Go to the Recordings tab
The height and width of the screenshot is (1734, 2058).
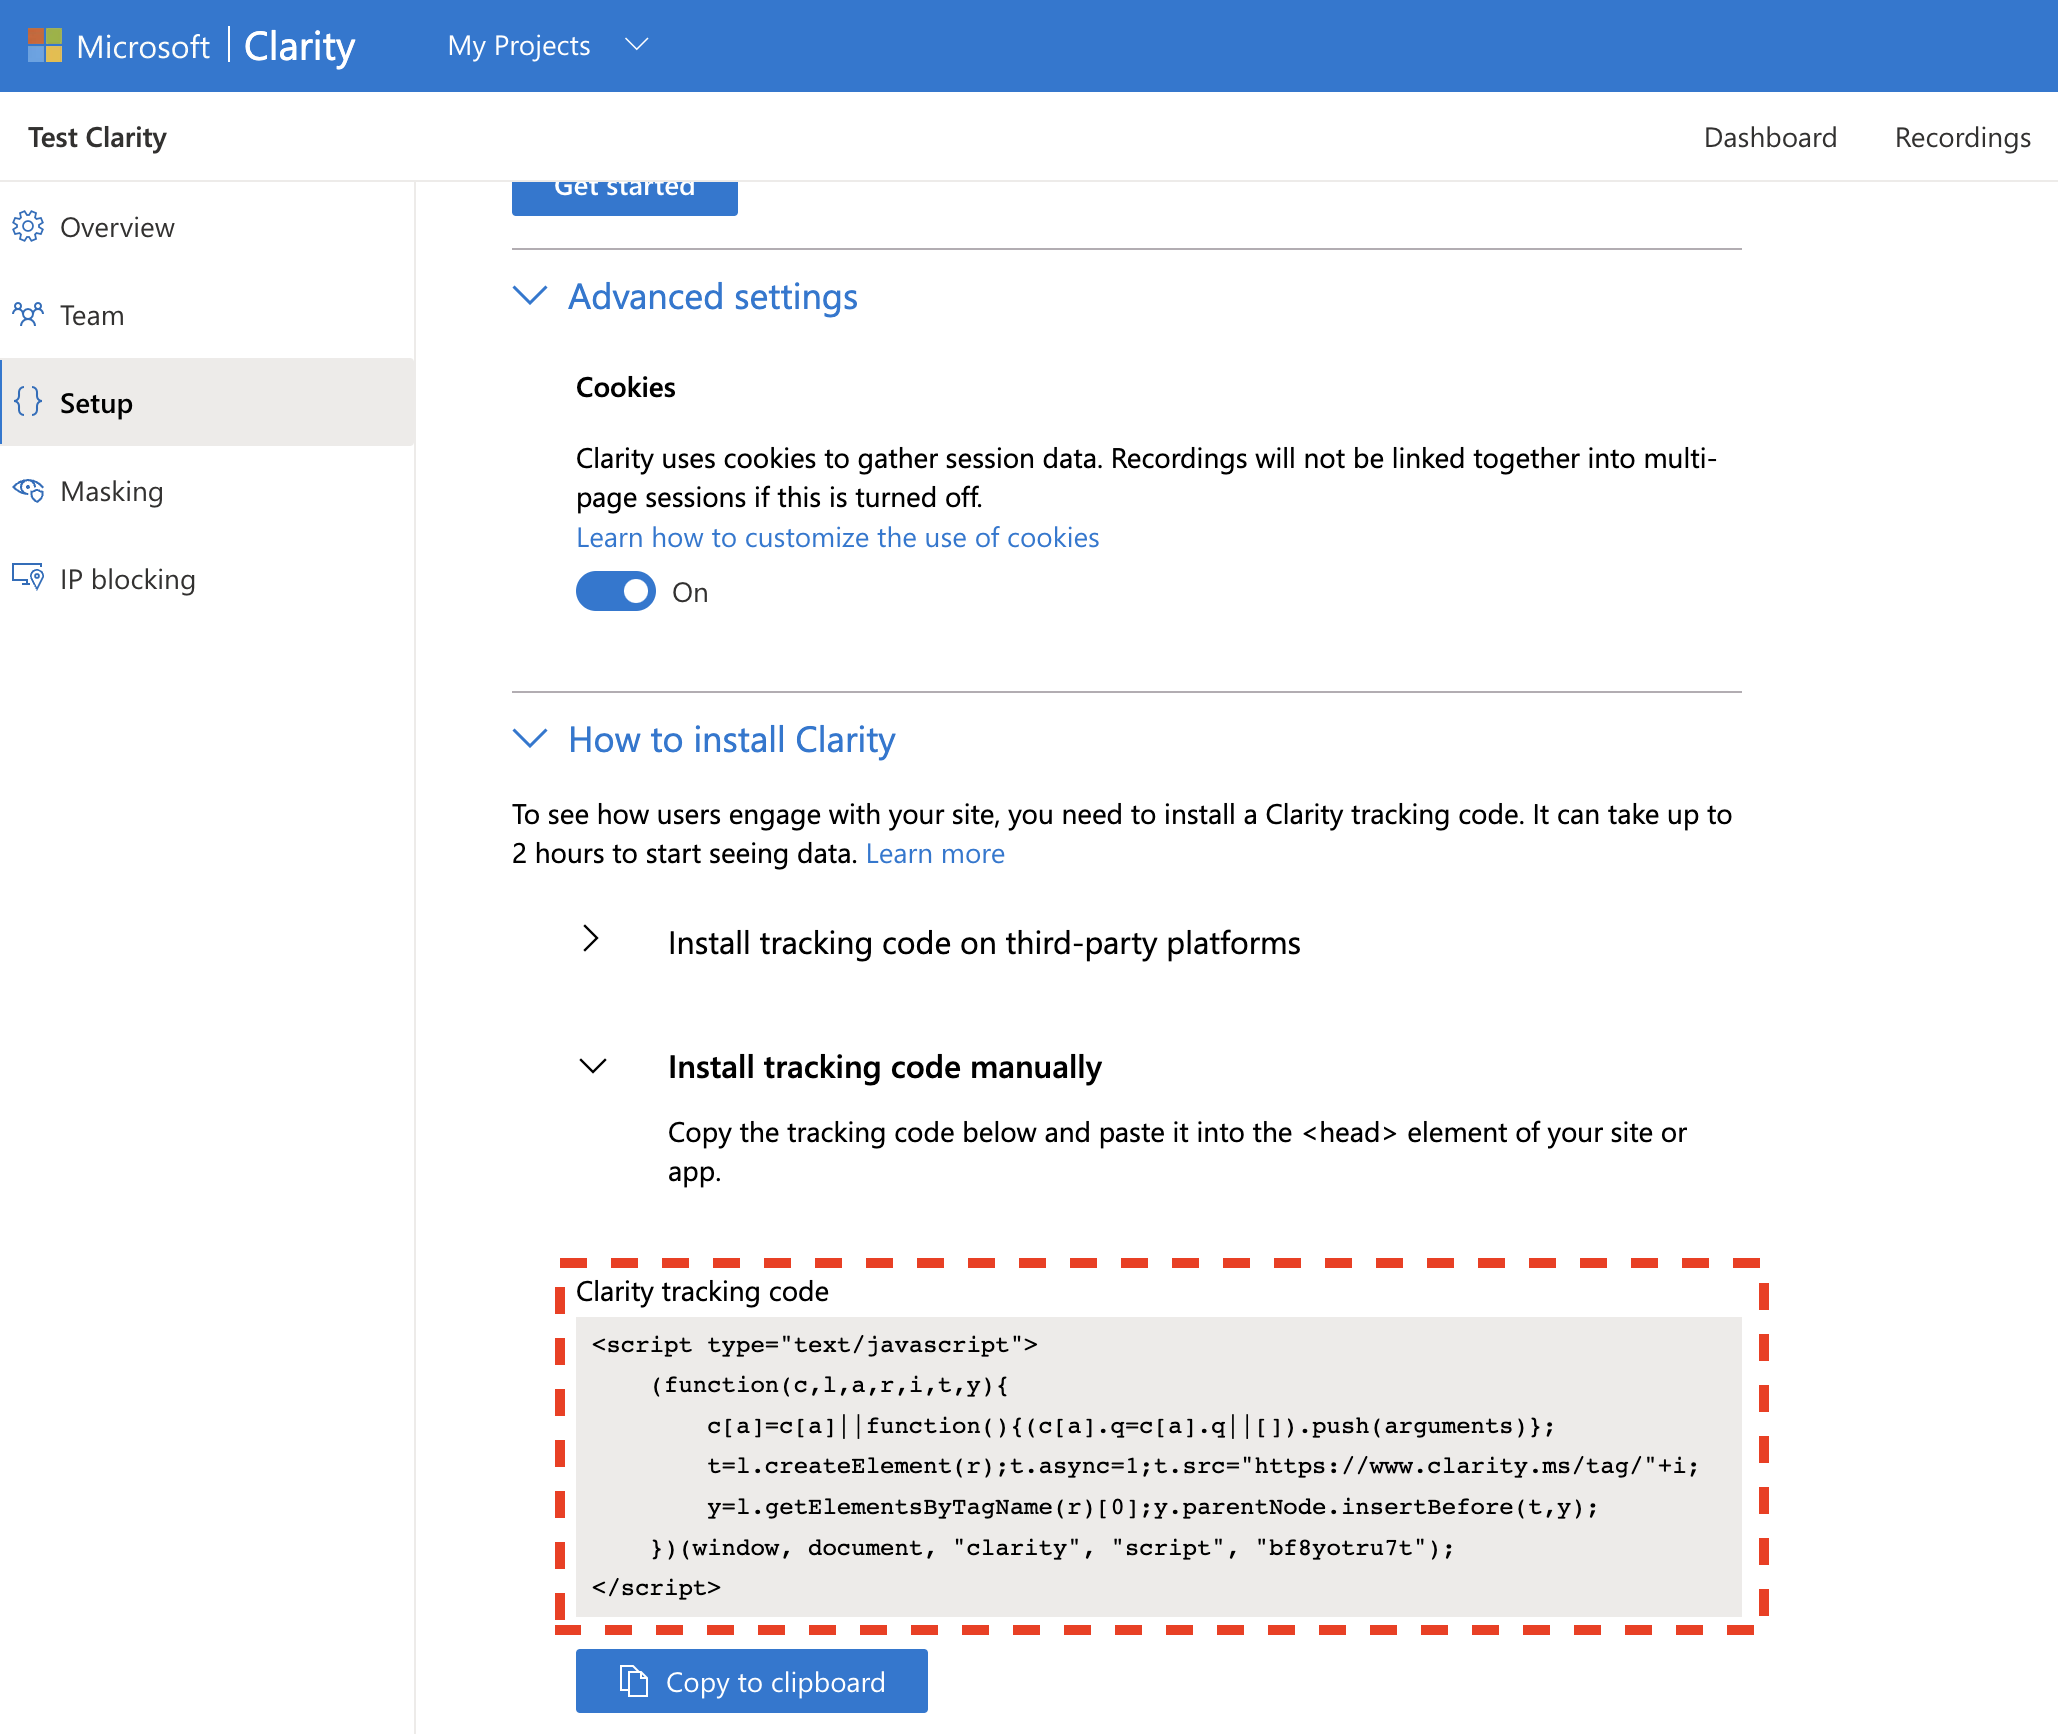tap(1962, 137)
